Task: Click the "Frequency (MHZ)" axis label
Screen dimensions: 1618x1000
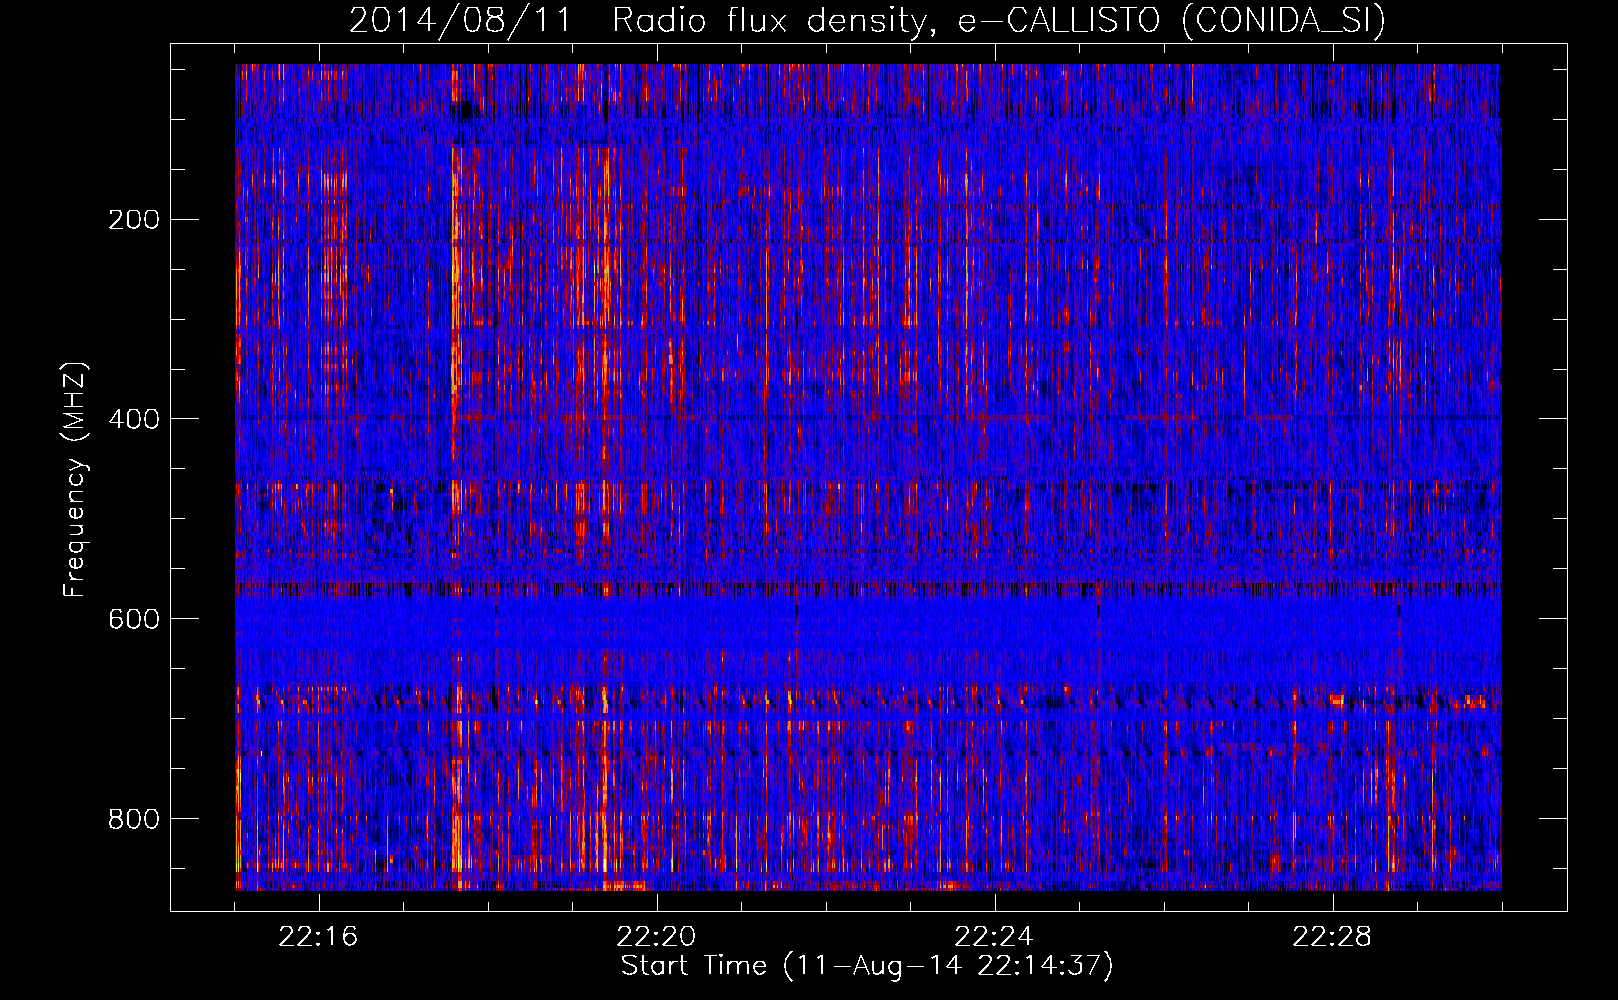Action: tap(75, 479)
